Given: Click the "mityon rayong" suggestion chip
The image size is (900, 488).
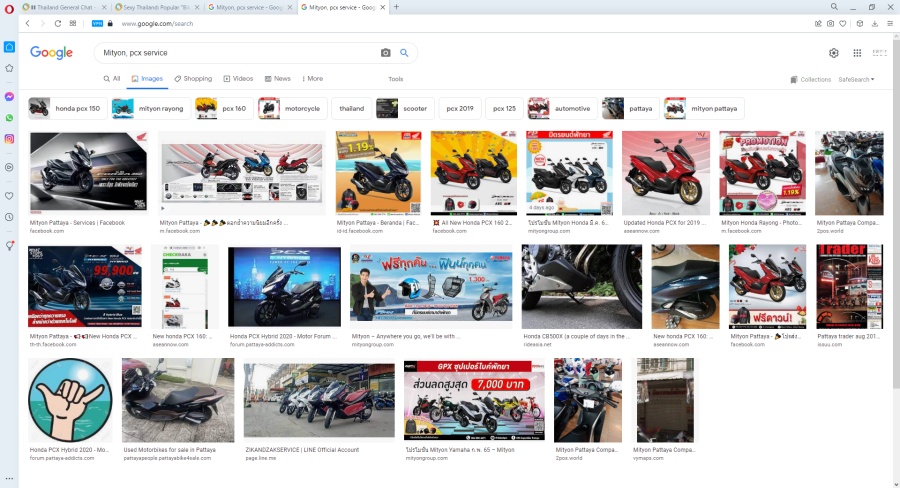Looking at the screenshot, I should (149, 108).
